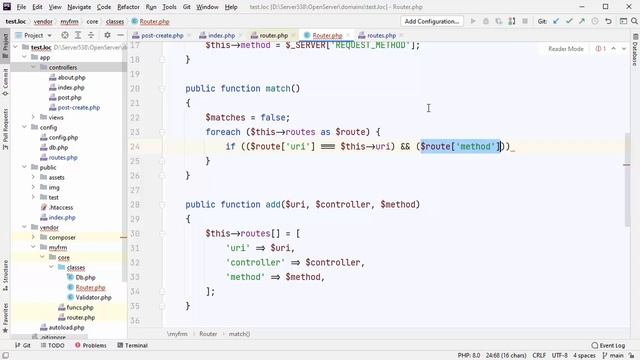Image resolution: width=640 pixels, height=360 pixels.
Task: Open the Refactor menu
Action: click(x=128, y=7)
